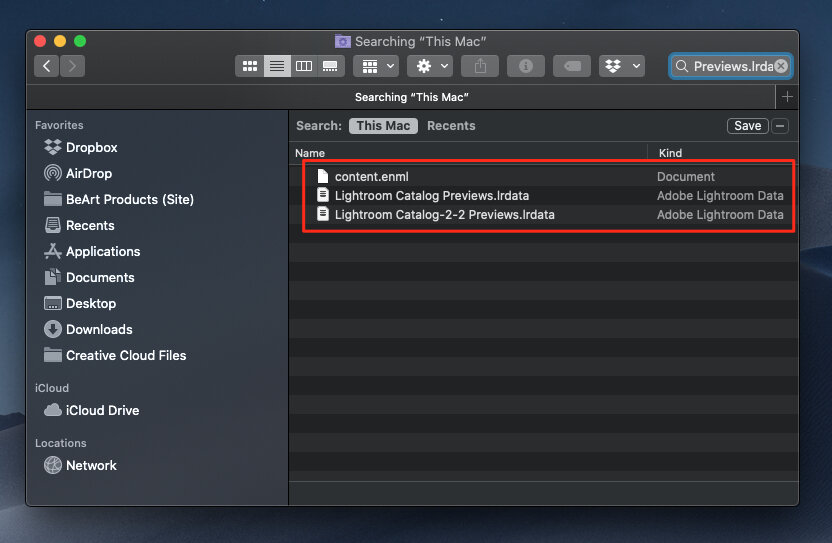This screenshot has height=543, width=832.
Task: Switch to list view
Action: (x=277, y=66)
